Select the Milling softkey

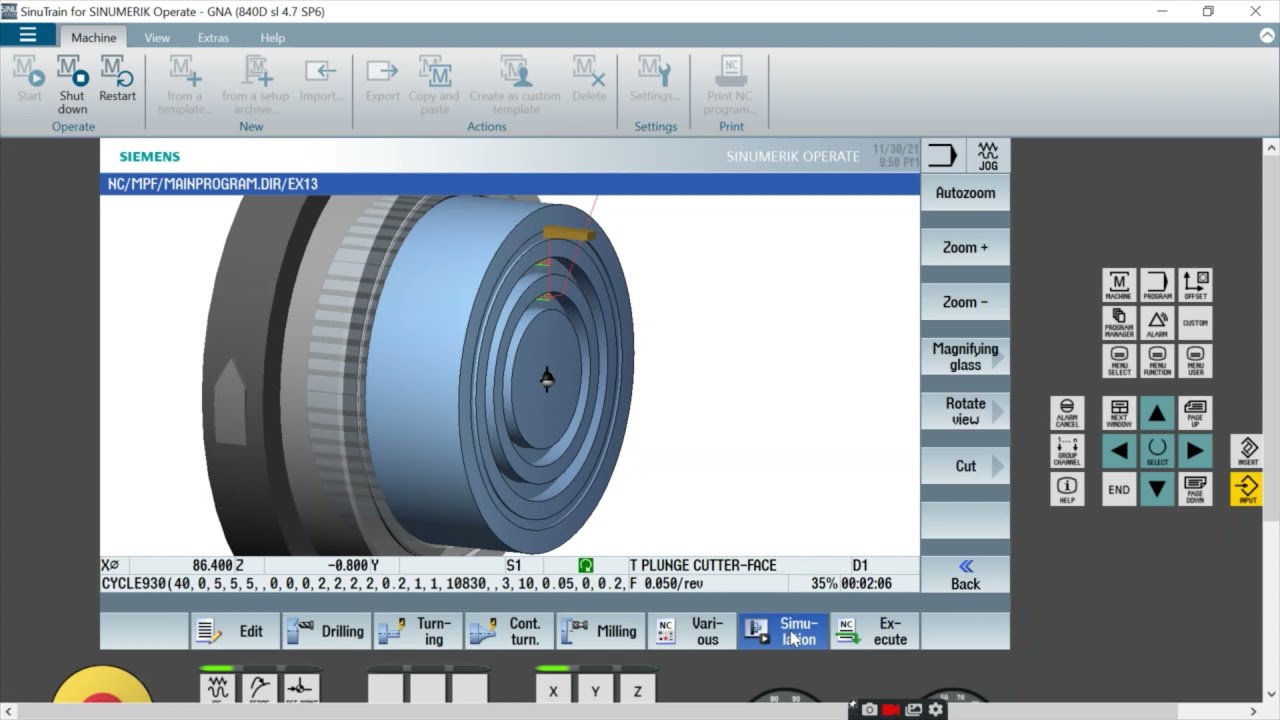point(600,631)
